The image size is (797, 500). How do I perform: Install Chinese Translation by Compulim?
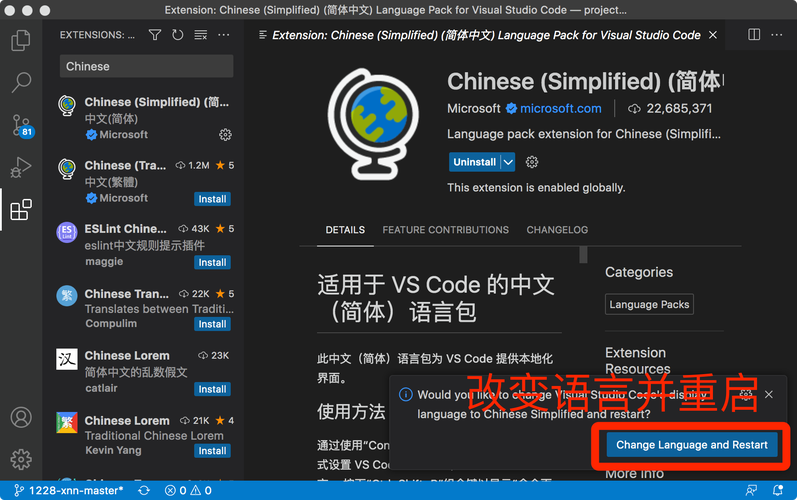pyautogui.click(x=212, y=324)
